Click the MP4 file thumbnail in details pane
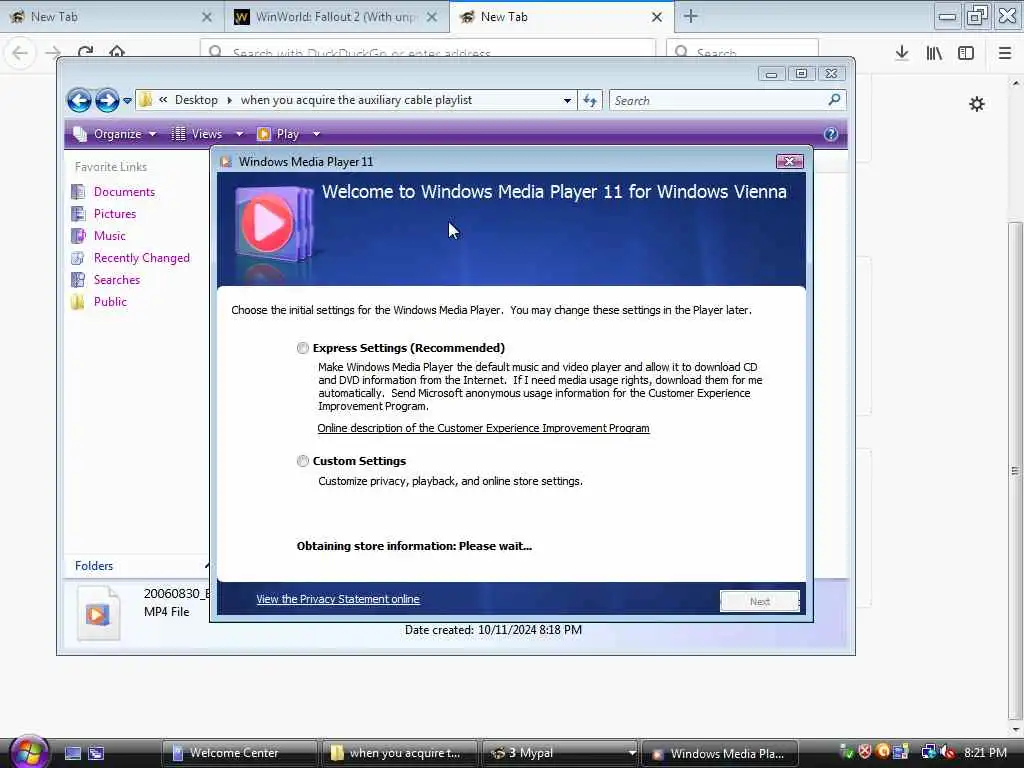Viewport: 1024px width, 768px height. pos(98,613)
